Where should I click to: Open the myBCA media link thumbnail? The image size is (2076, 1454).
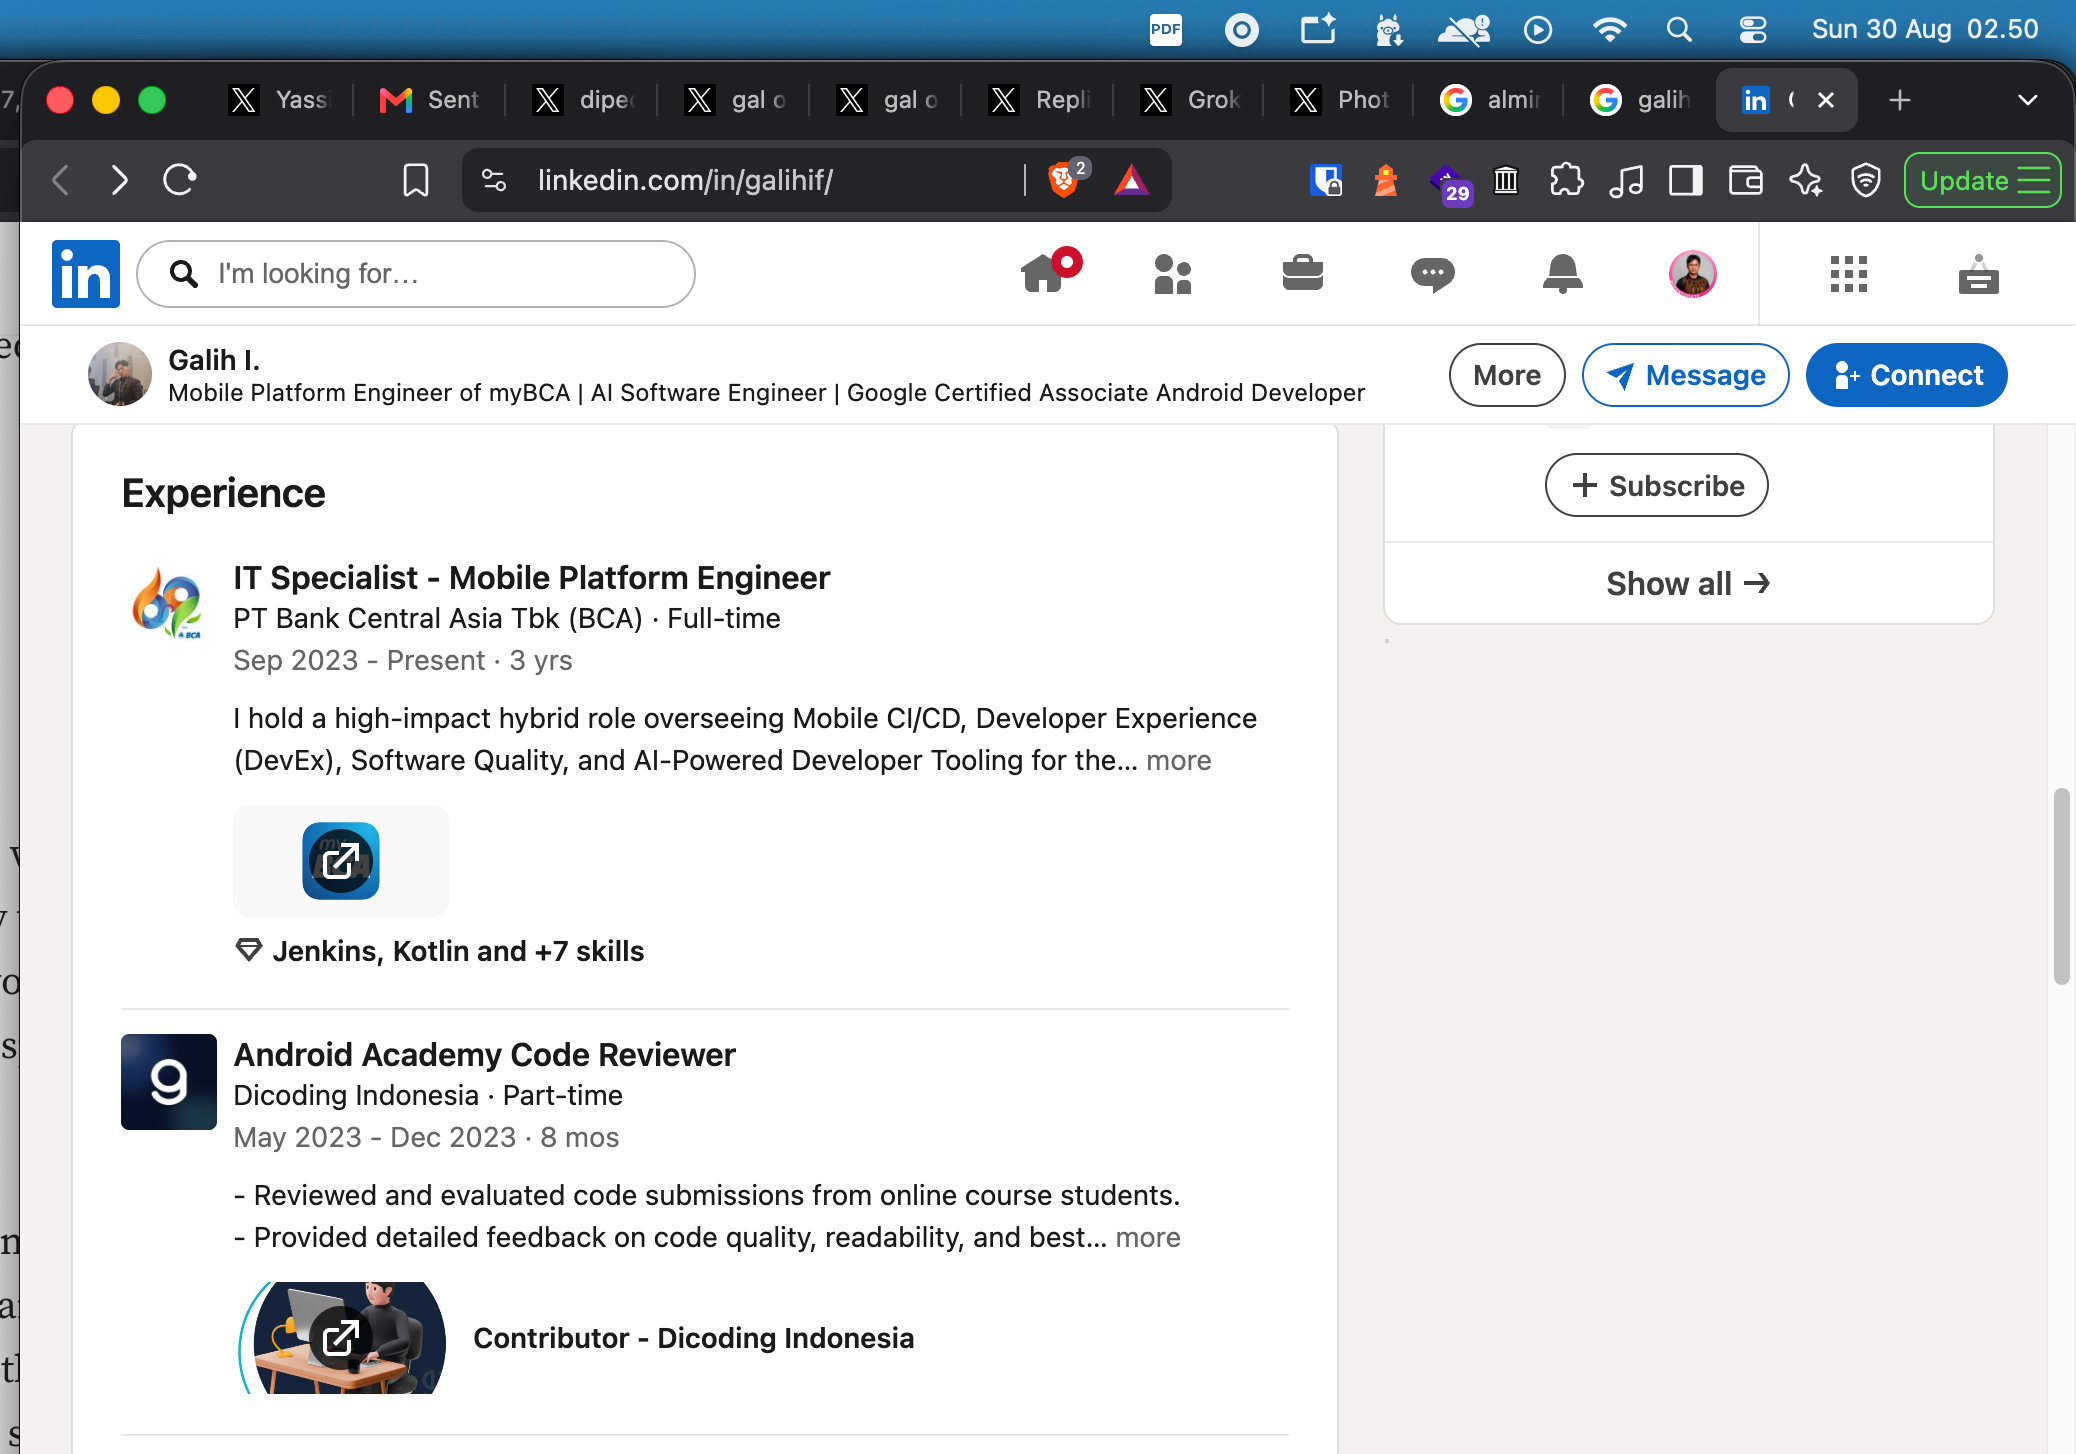coord(341,861)
